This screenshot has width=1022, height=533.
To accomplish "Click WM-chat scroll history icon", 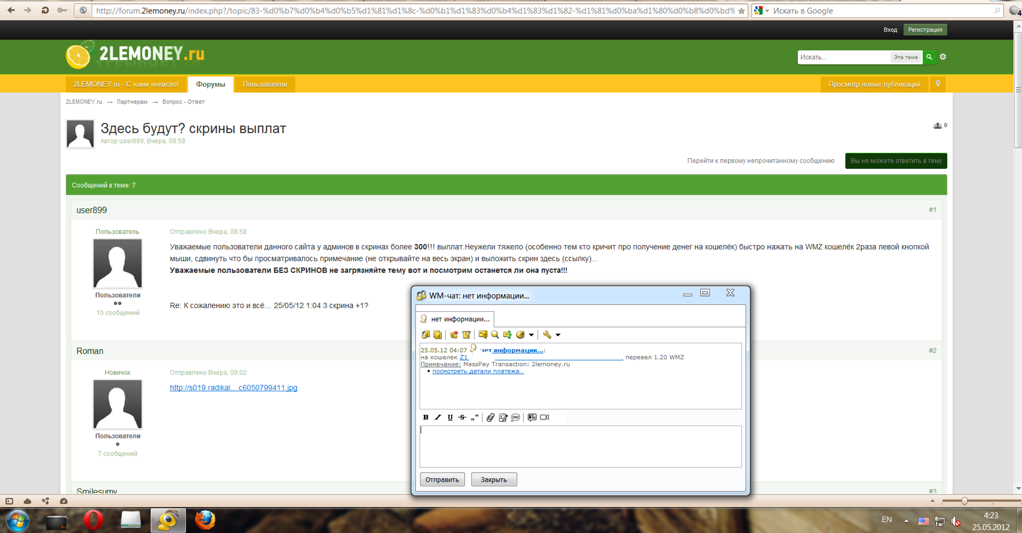I will click(467, 334).
